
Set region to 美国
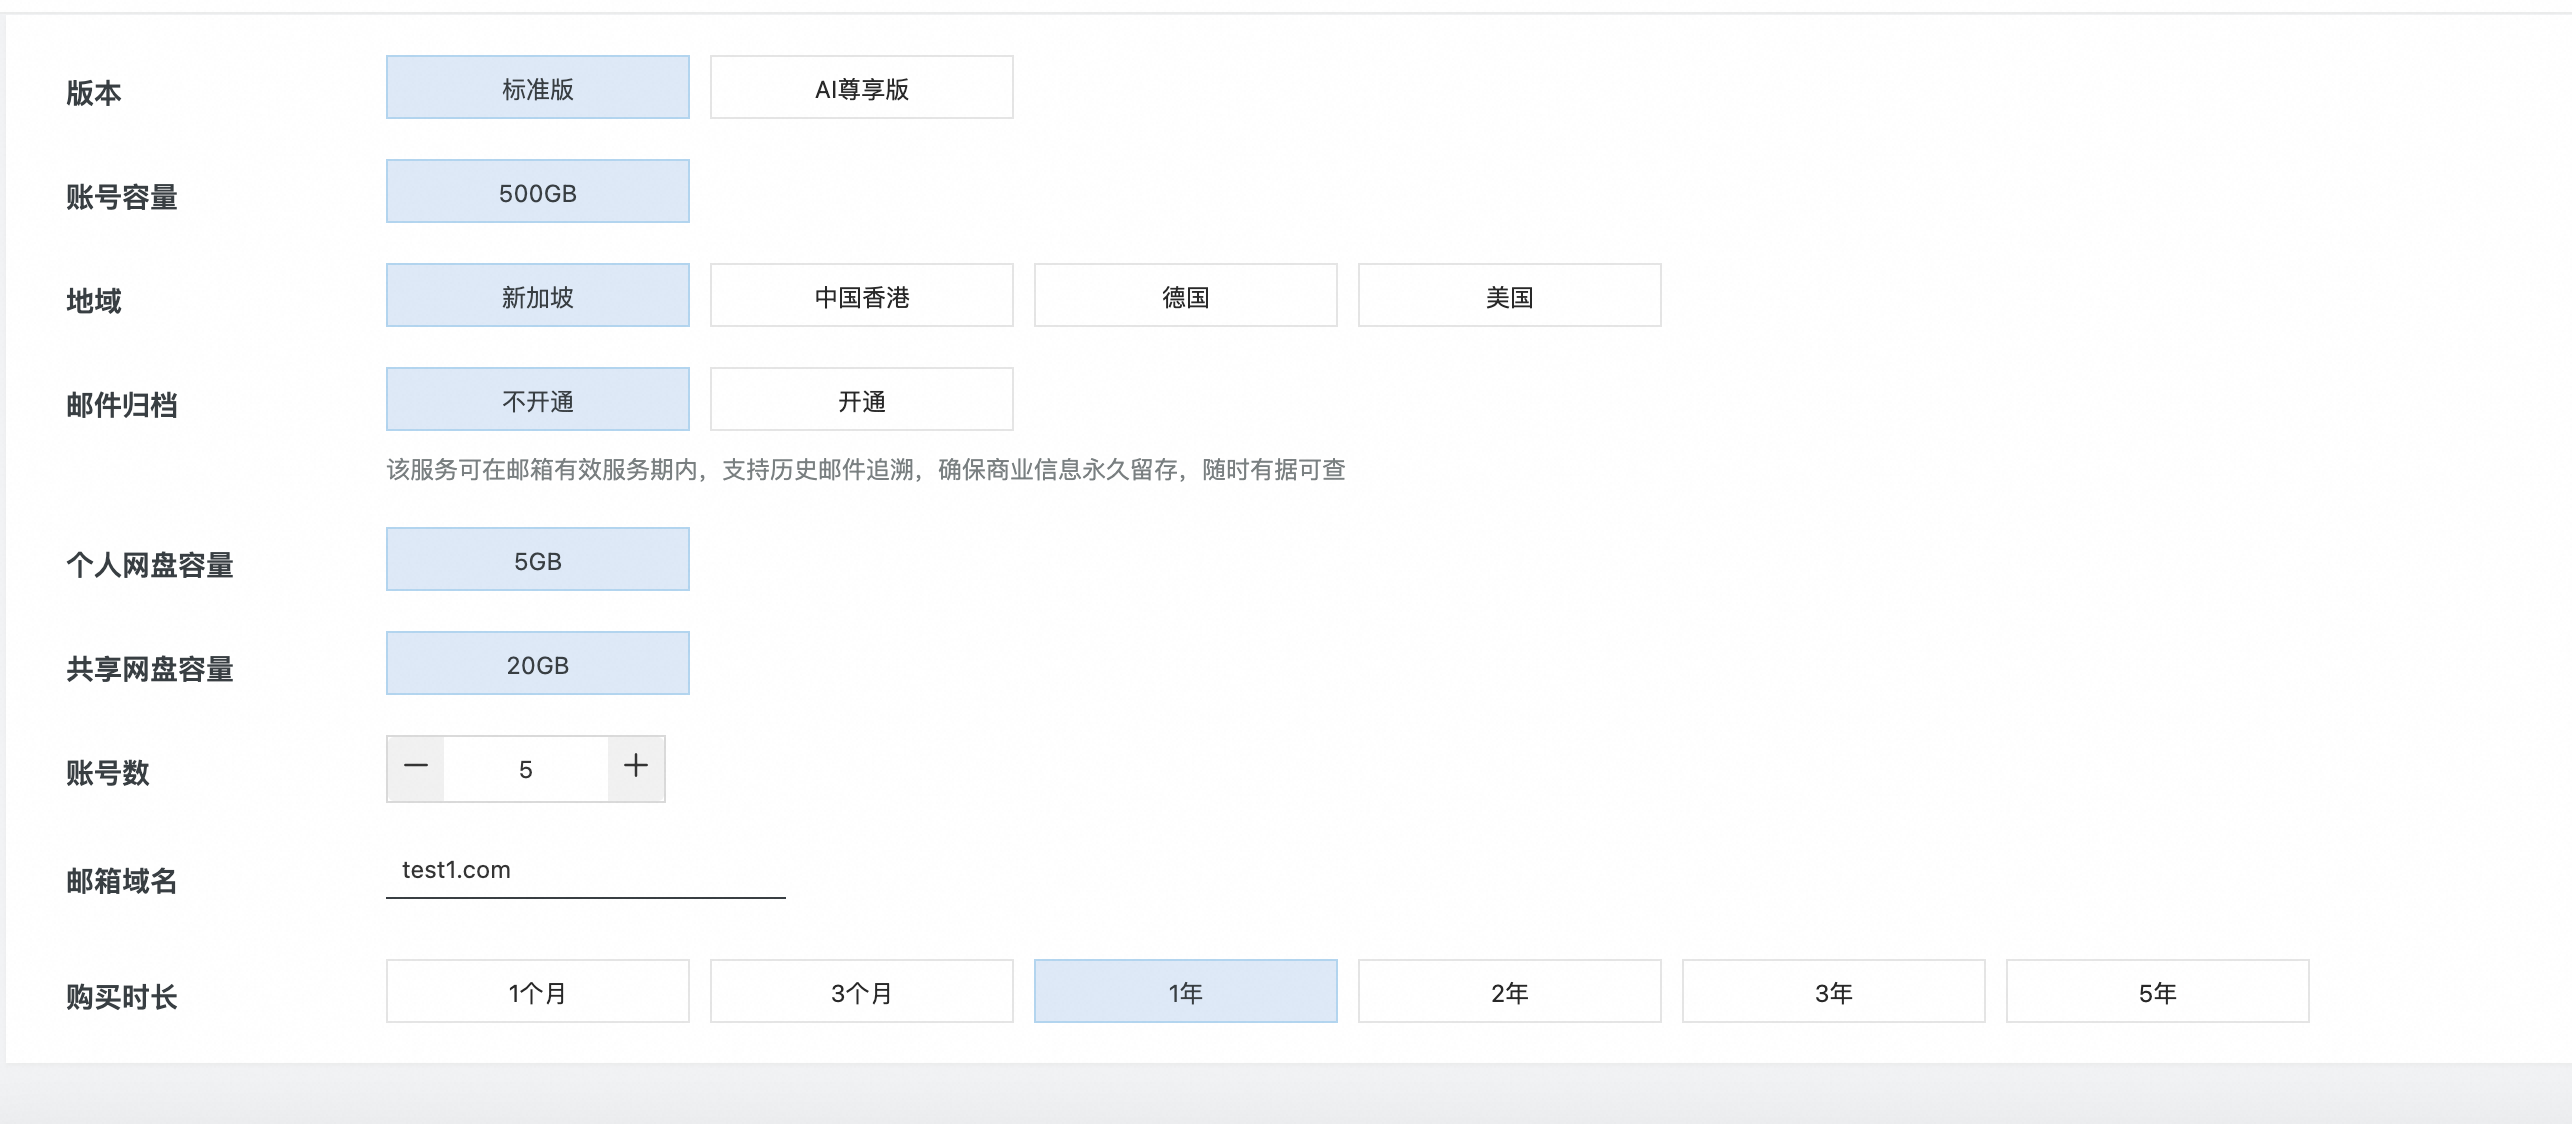1509,296
